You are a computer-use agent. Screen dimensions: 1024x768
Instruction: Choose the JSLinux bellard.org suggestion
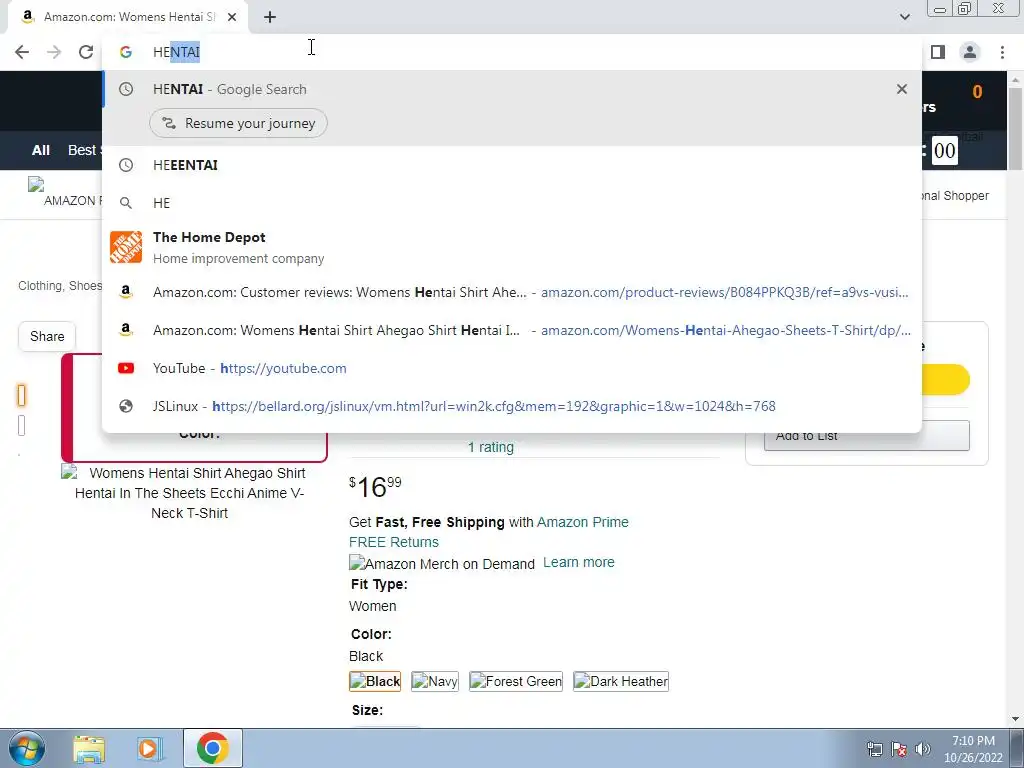pyautogui.click(x=512, y=406)
